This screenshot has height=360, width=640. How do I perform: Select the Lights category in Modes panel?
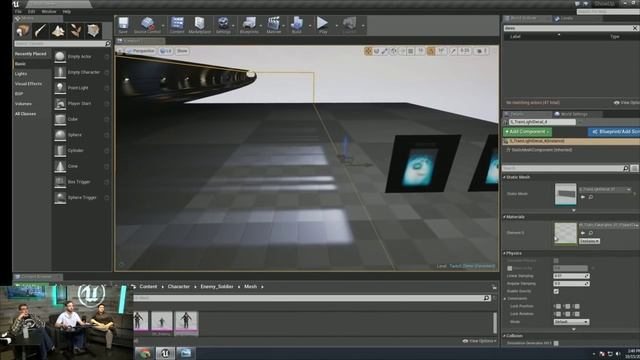tap(21, 74)
